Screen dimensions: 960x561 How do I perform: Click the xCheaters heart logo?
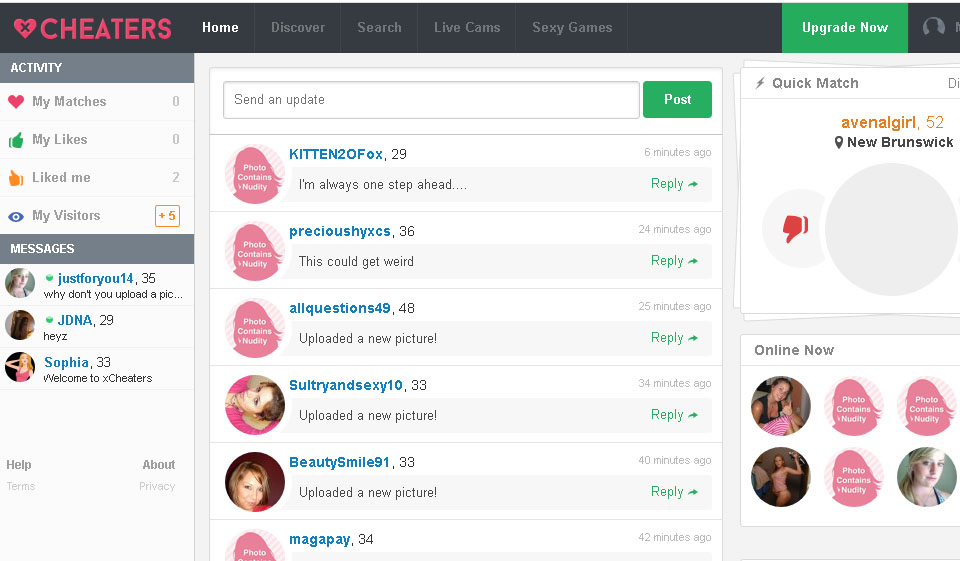pos(25,28)
